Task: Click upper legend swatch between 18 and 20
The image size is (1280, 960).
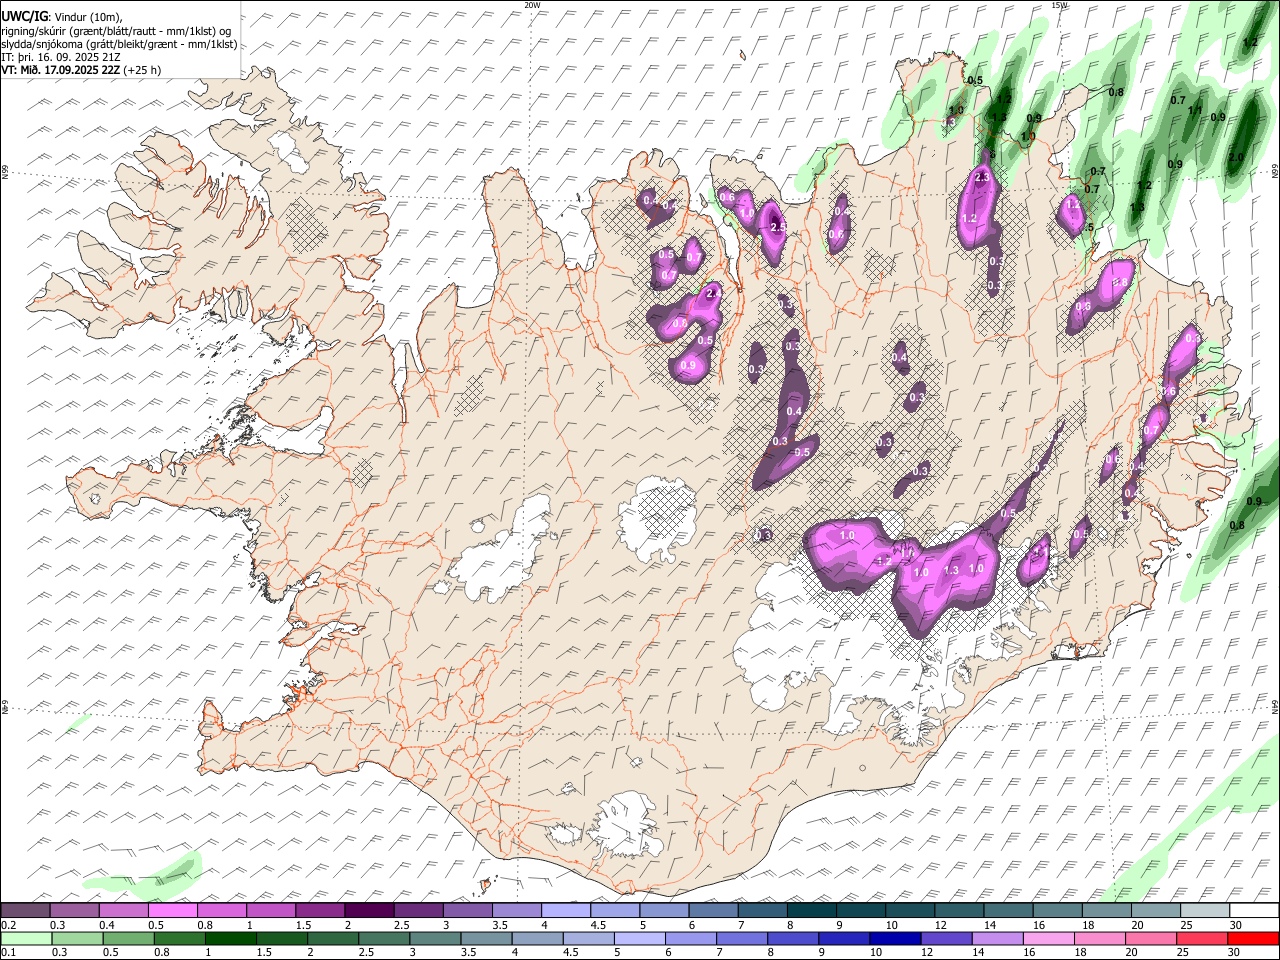Action: point(1105,911)
